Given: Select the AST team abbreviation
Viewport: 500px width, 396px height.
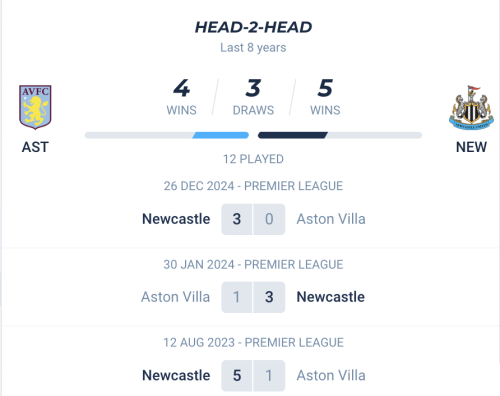Looking at the screenshot, I should [x=35, y=147].
